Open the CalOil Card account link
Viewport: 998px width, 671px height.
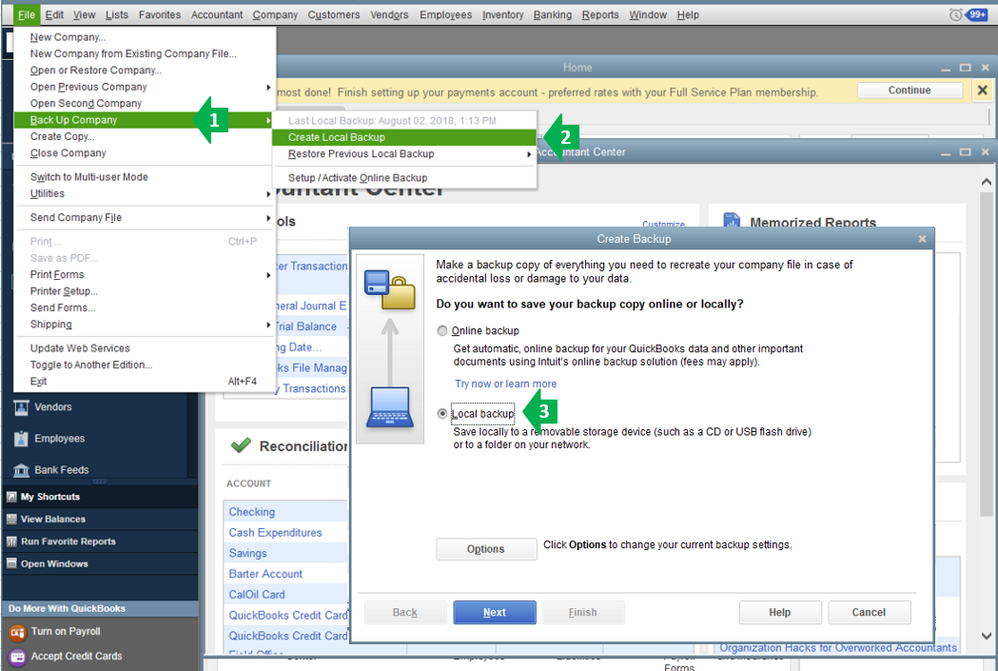click(x=257, y=595)
